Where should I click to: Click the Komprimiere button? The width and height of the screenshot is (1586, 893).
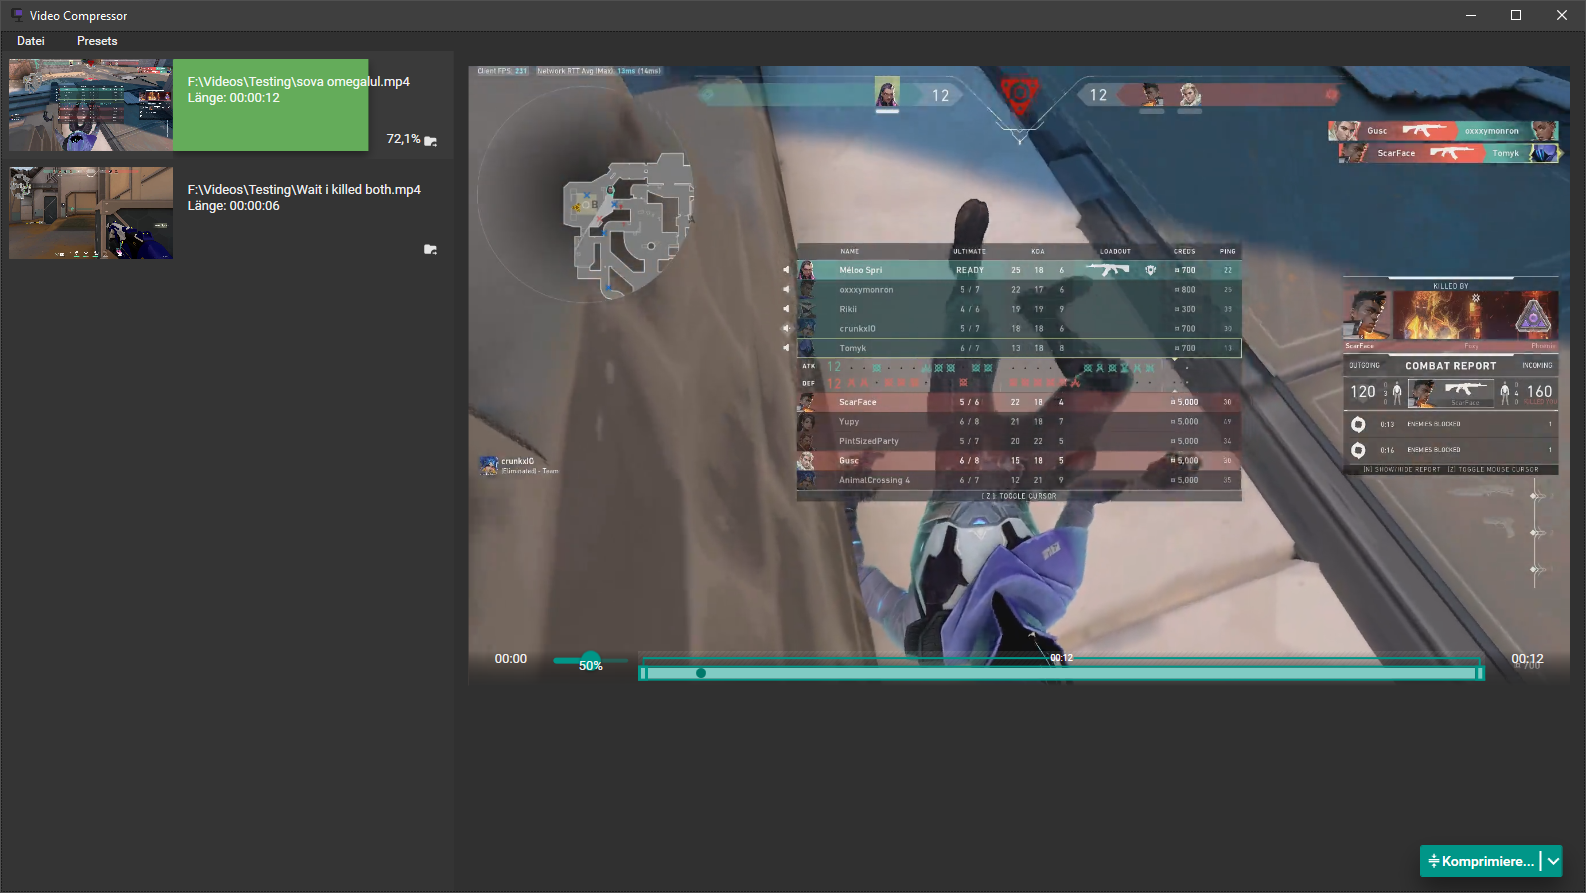pos(1480,861)
